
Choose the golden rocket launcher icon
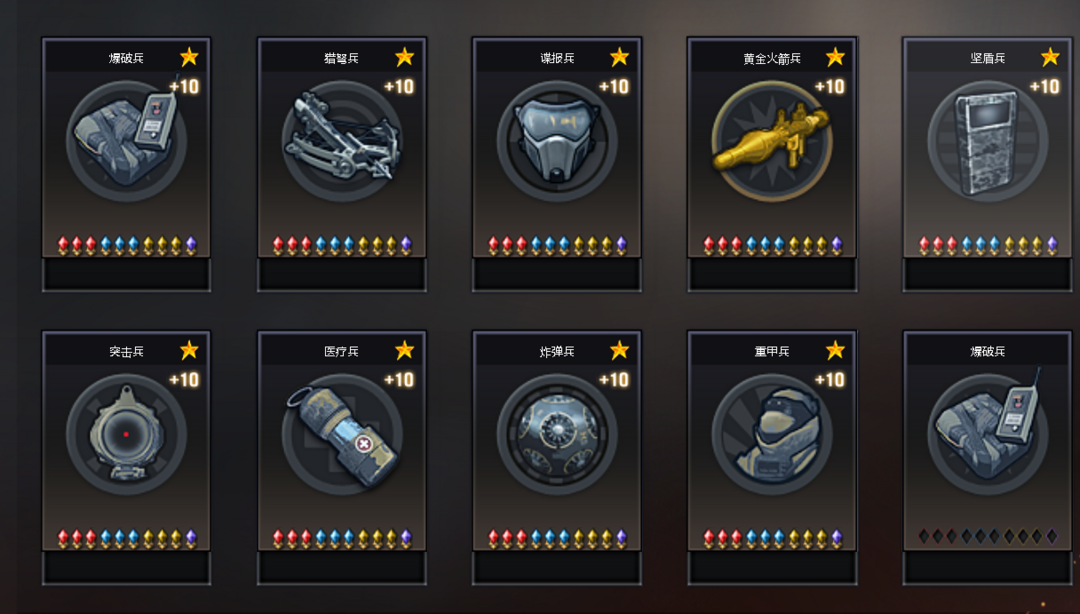pyautogui.click(x=772, y=141)
